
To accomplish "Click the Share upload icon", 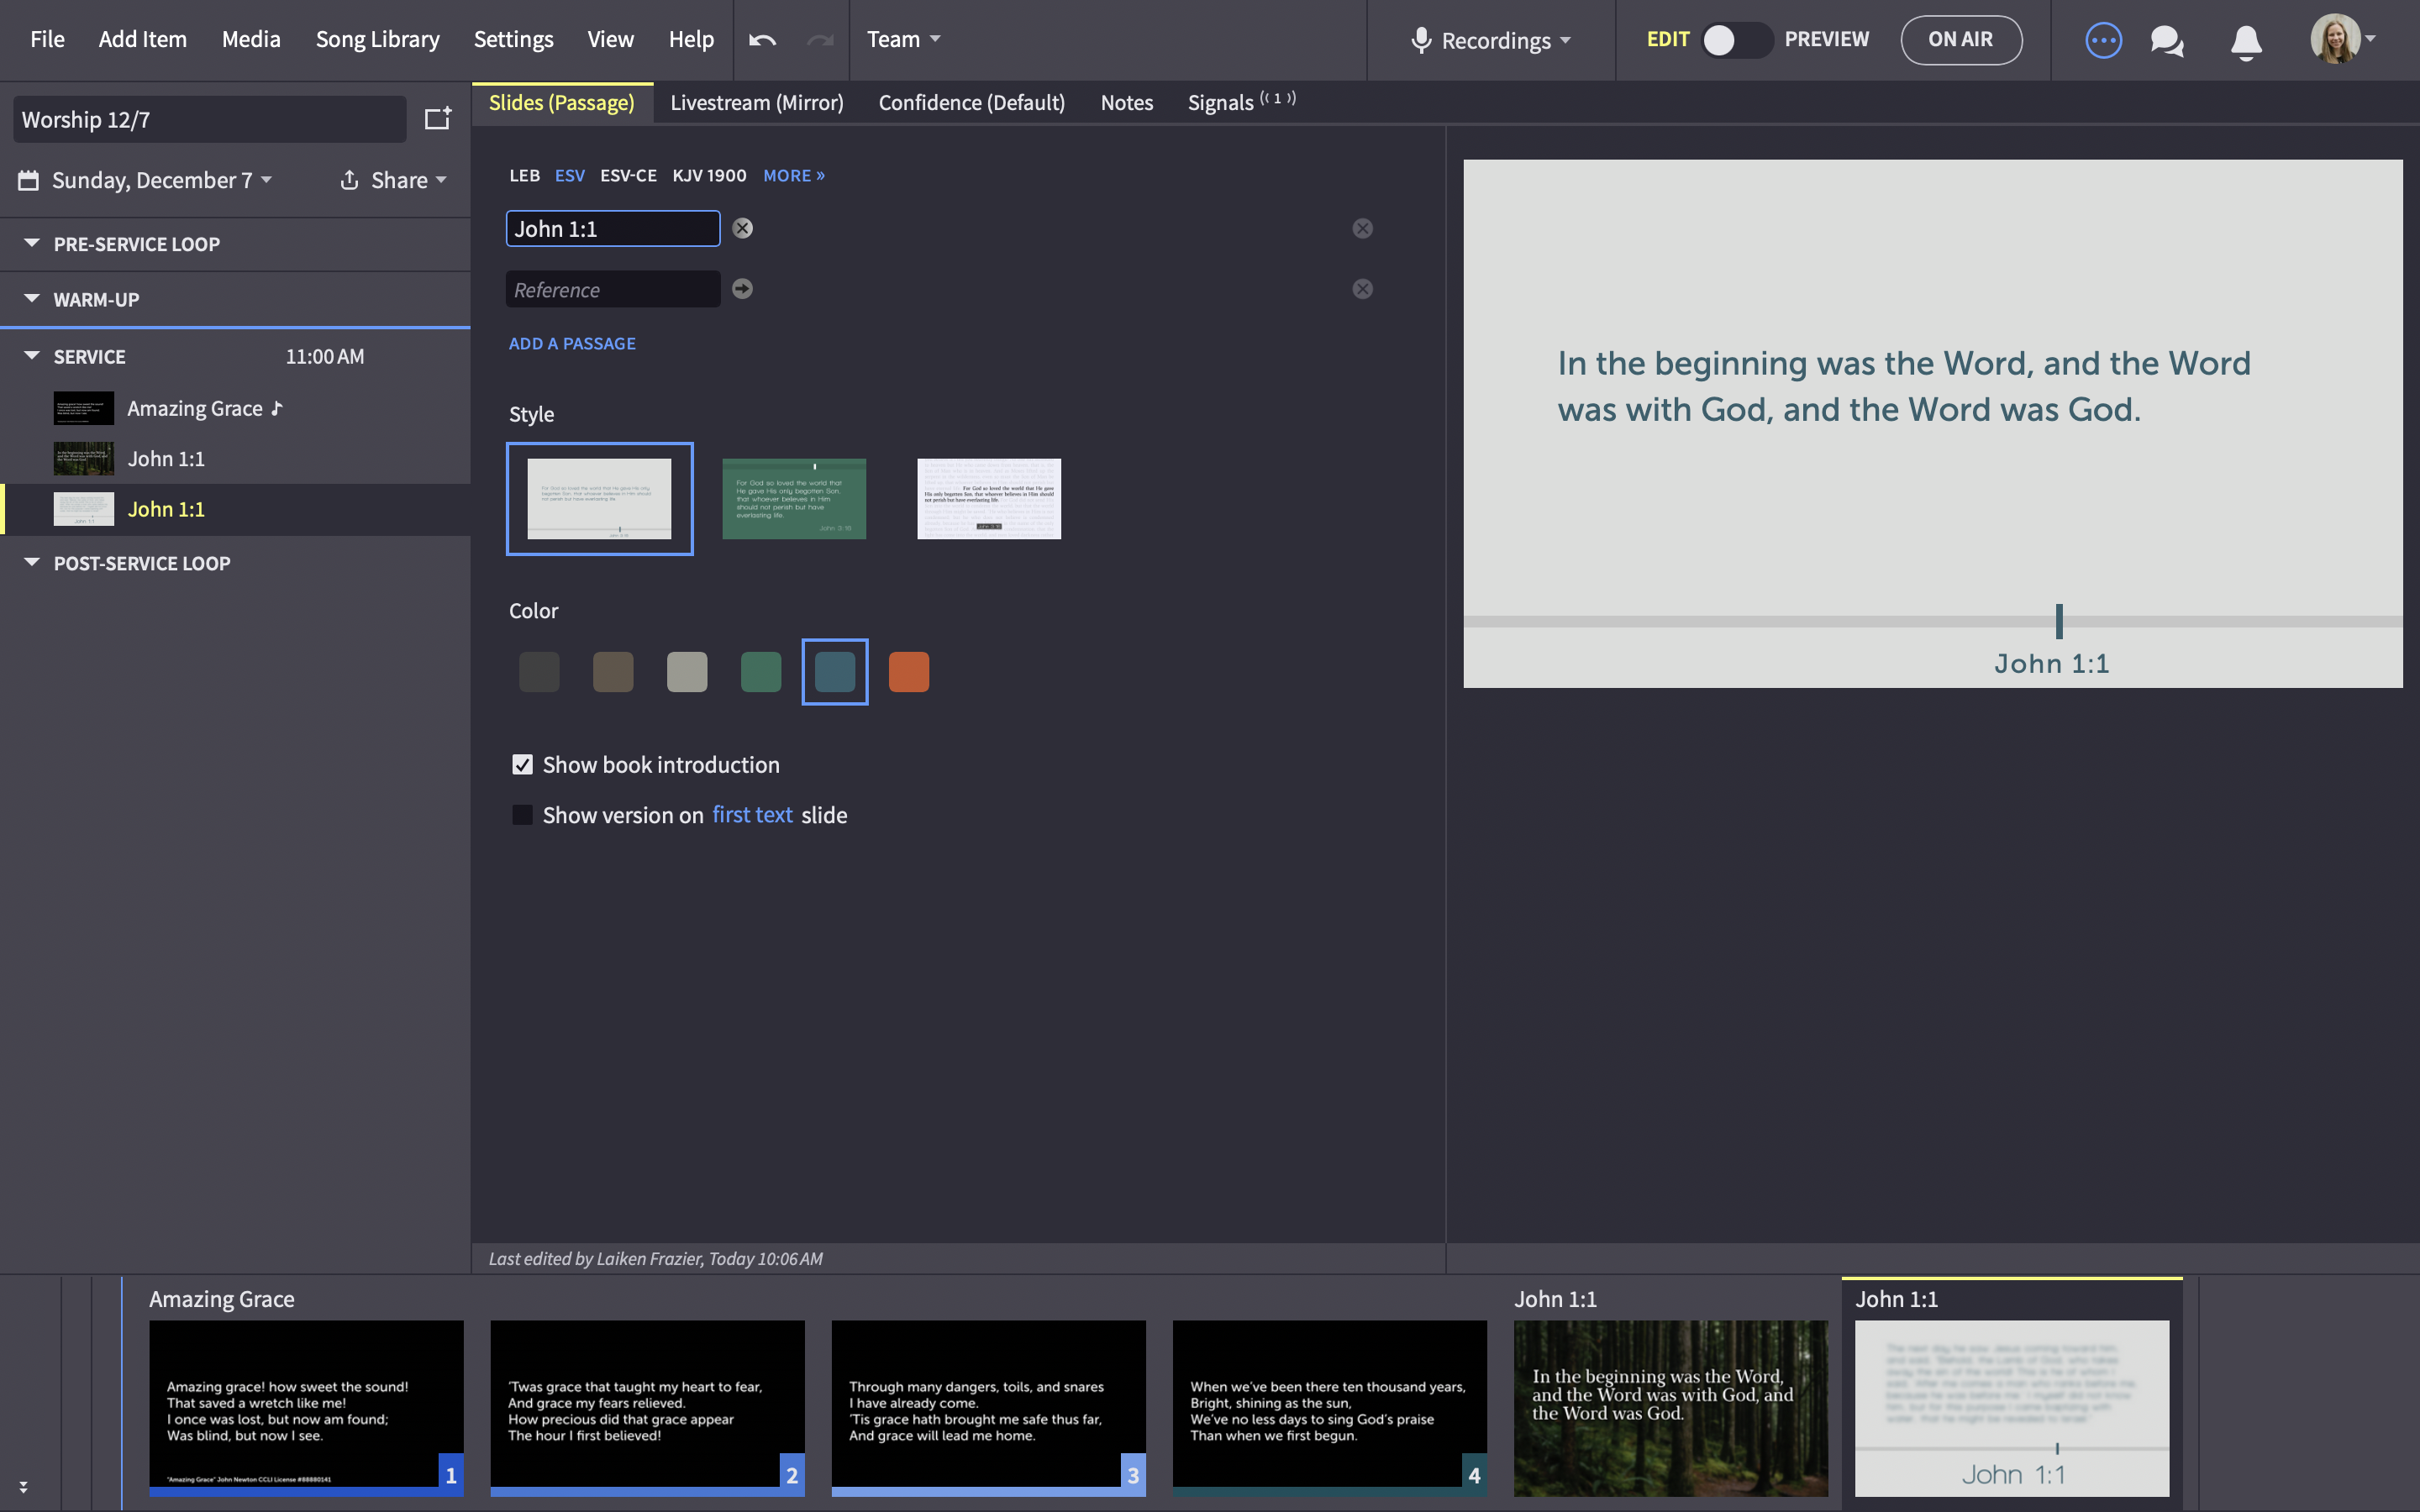I will point(349,180).
